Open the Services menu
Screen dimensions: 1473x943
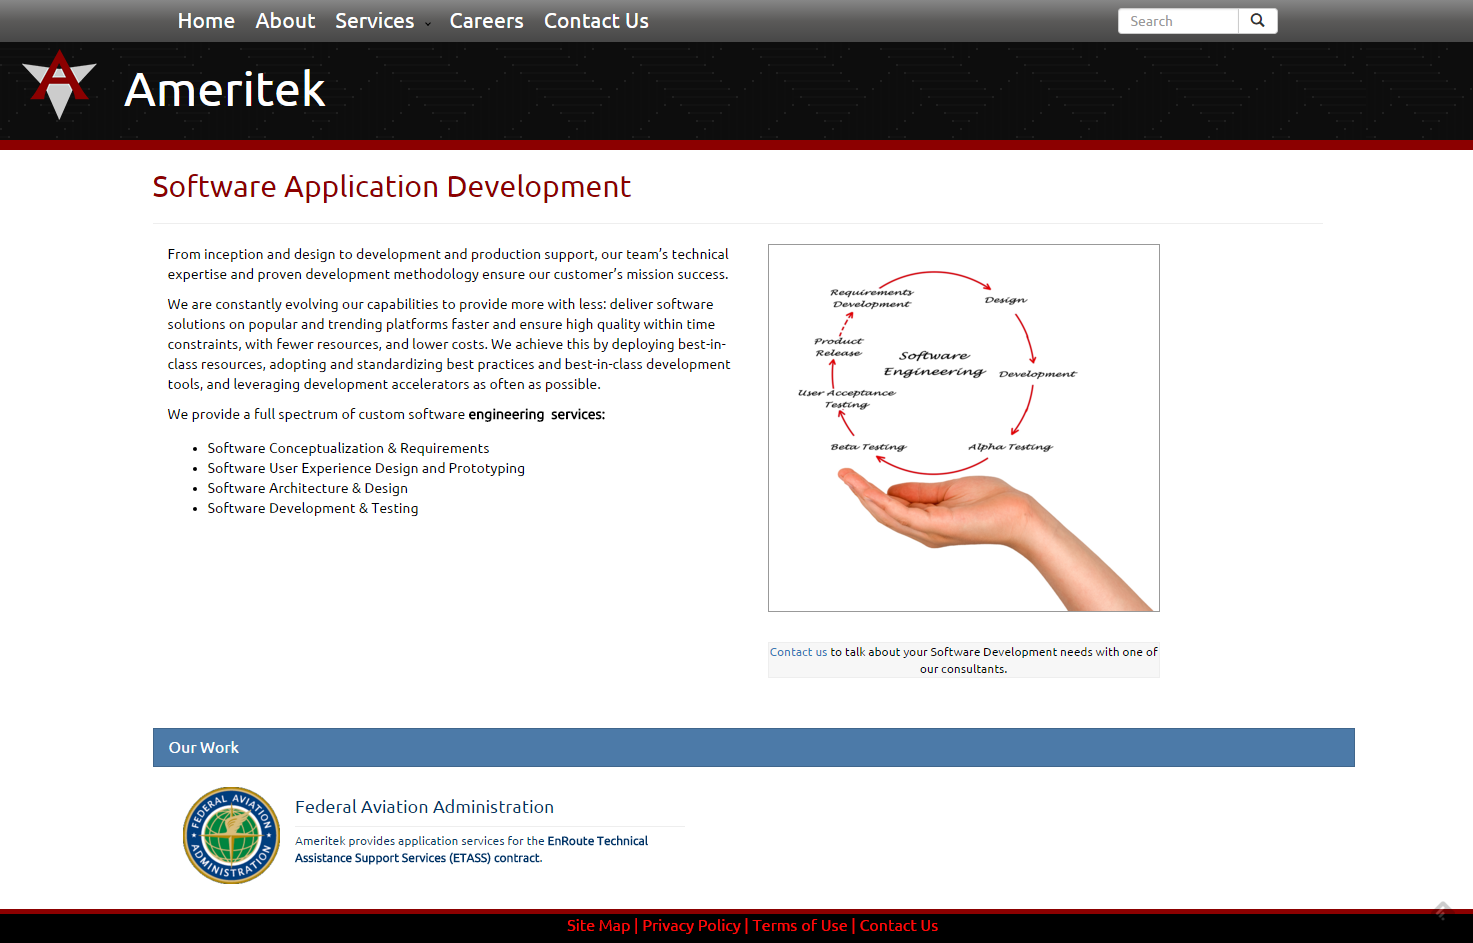click(x=374, y=21)
